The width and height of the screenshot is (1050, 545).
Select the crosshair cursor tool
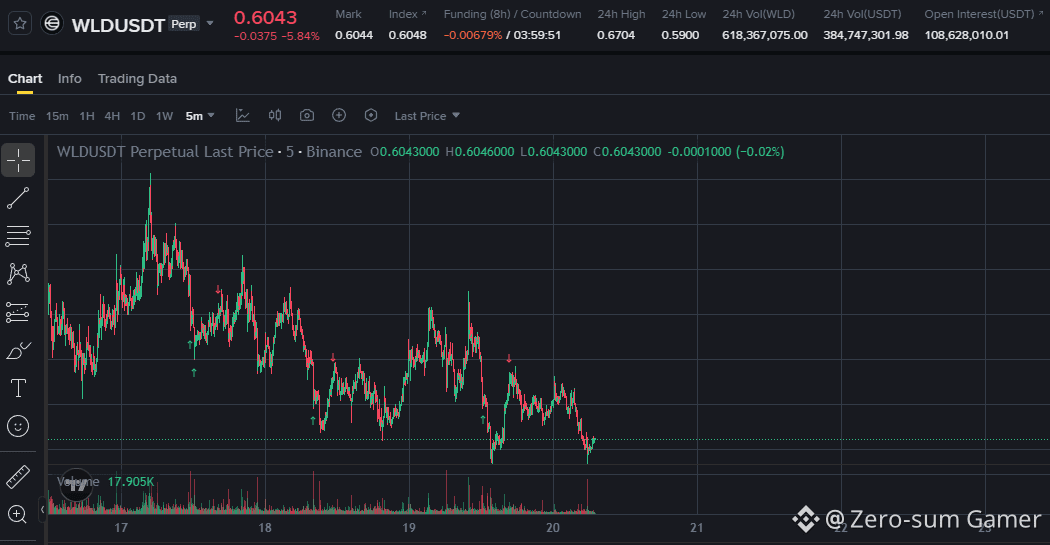(18, 161)
